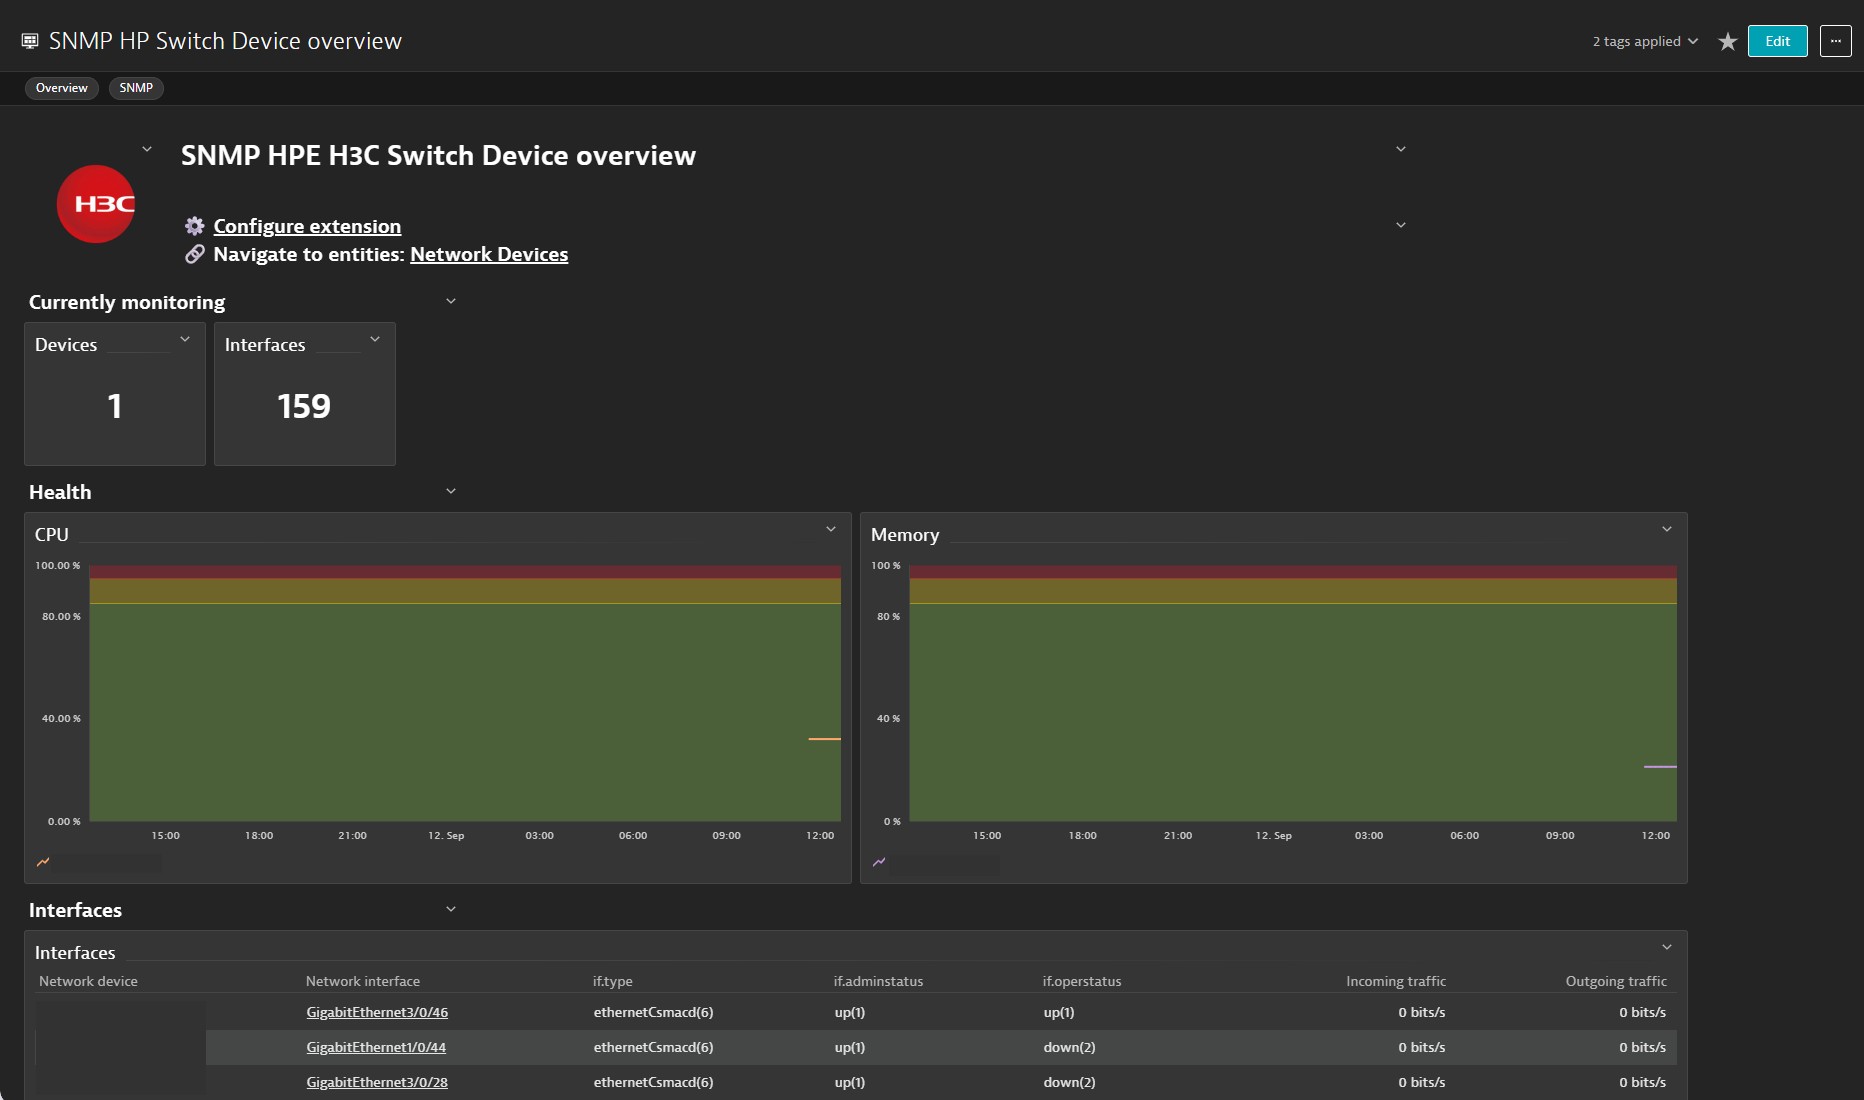Open the Network Devices entities link
Viewport: 1864px width, 1100px height.
(489, 254)
